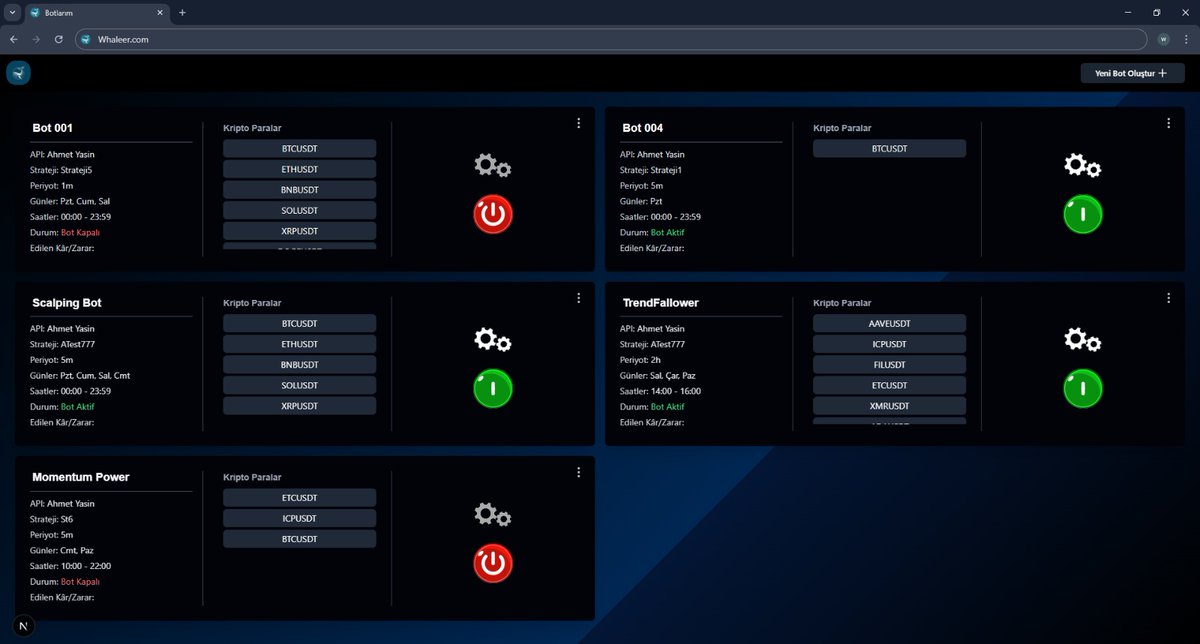Screen dimensions: 1200x644
Task: Click Periyot: 2h on TrendFallower
Action: [x=642, y=360]
